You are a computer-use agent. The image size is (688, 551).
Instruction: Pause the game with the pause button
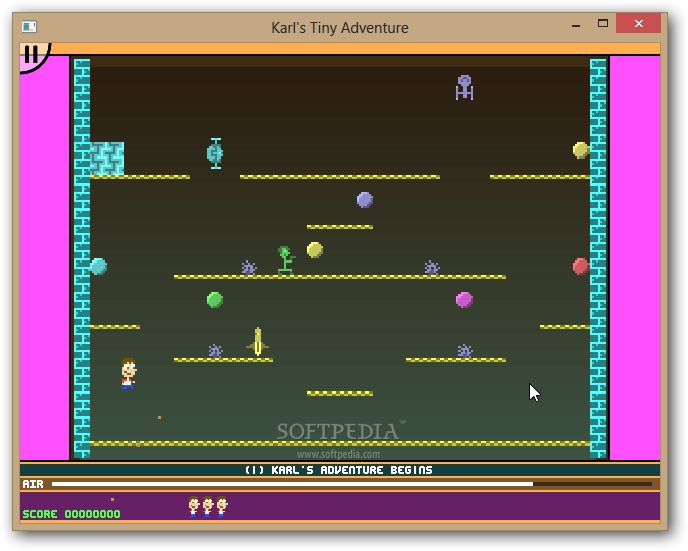31,54
